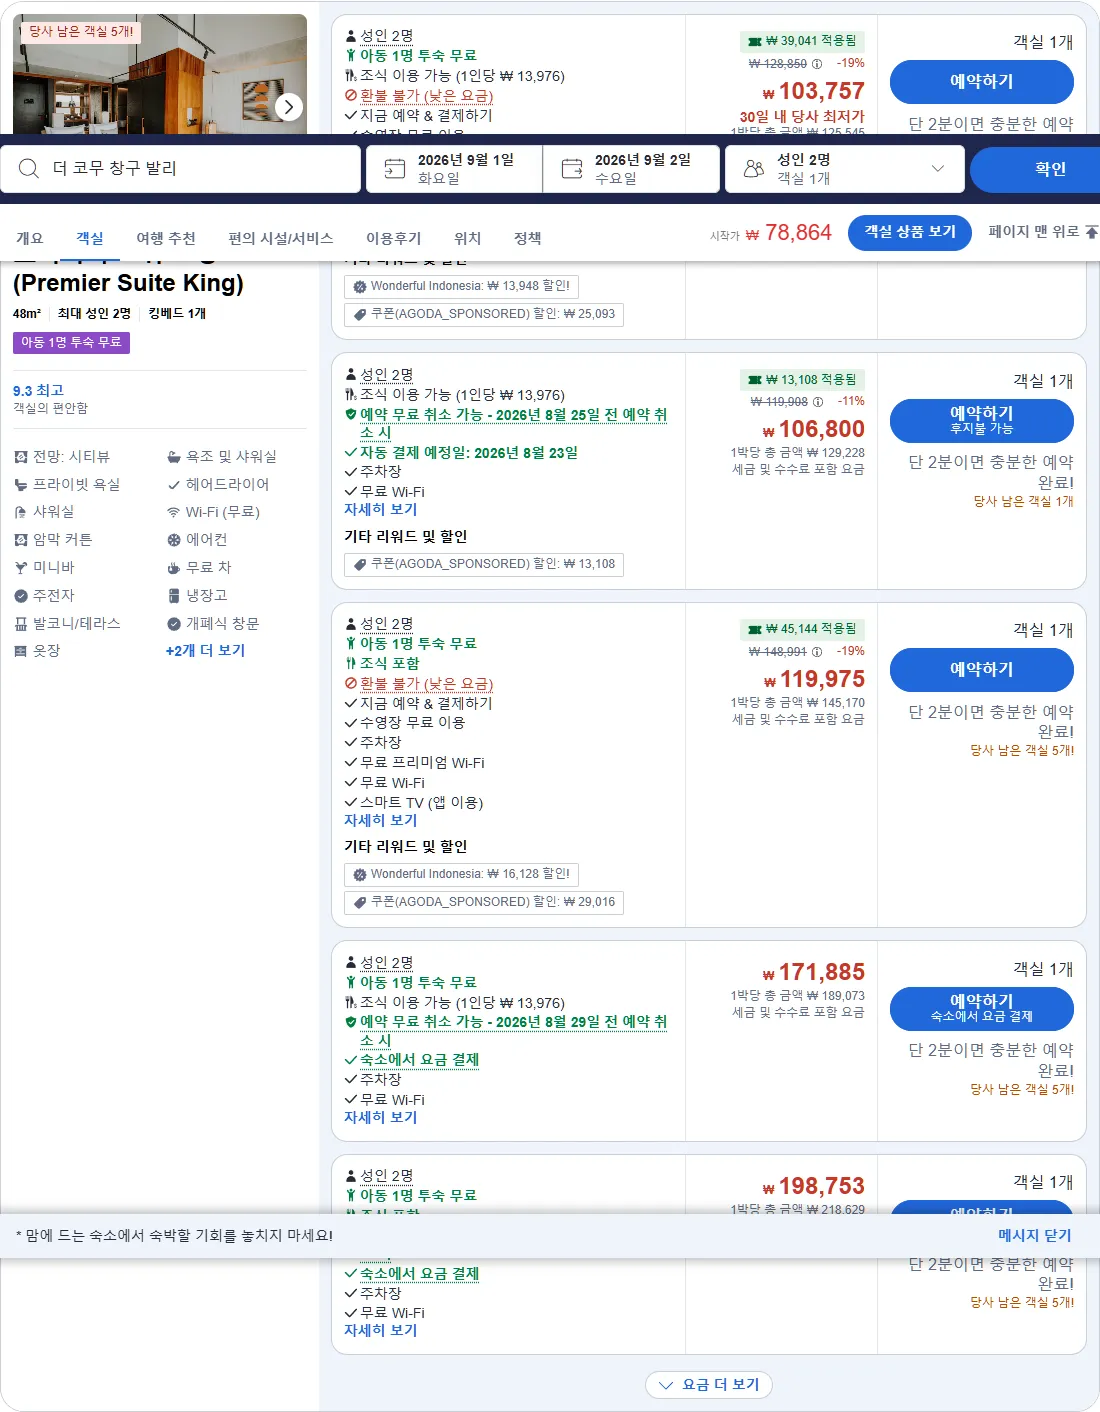Image resolution: width=1100 pixels, height=1412 pixels.
Task: Click the blackout curtains amenity icon
Action: pyautogui.click(x=21, y=540)
